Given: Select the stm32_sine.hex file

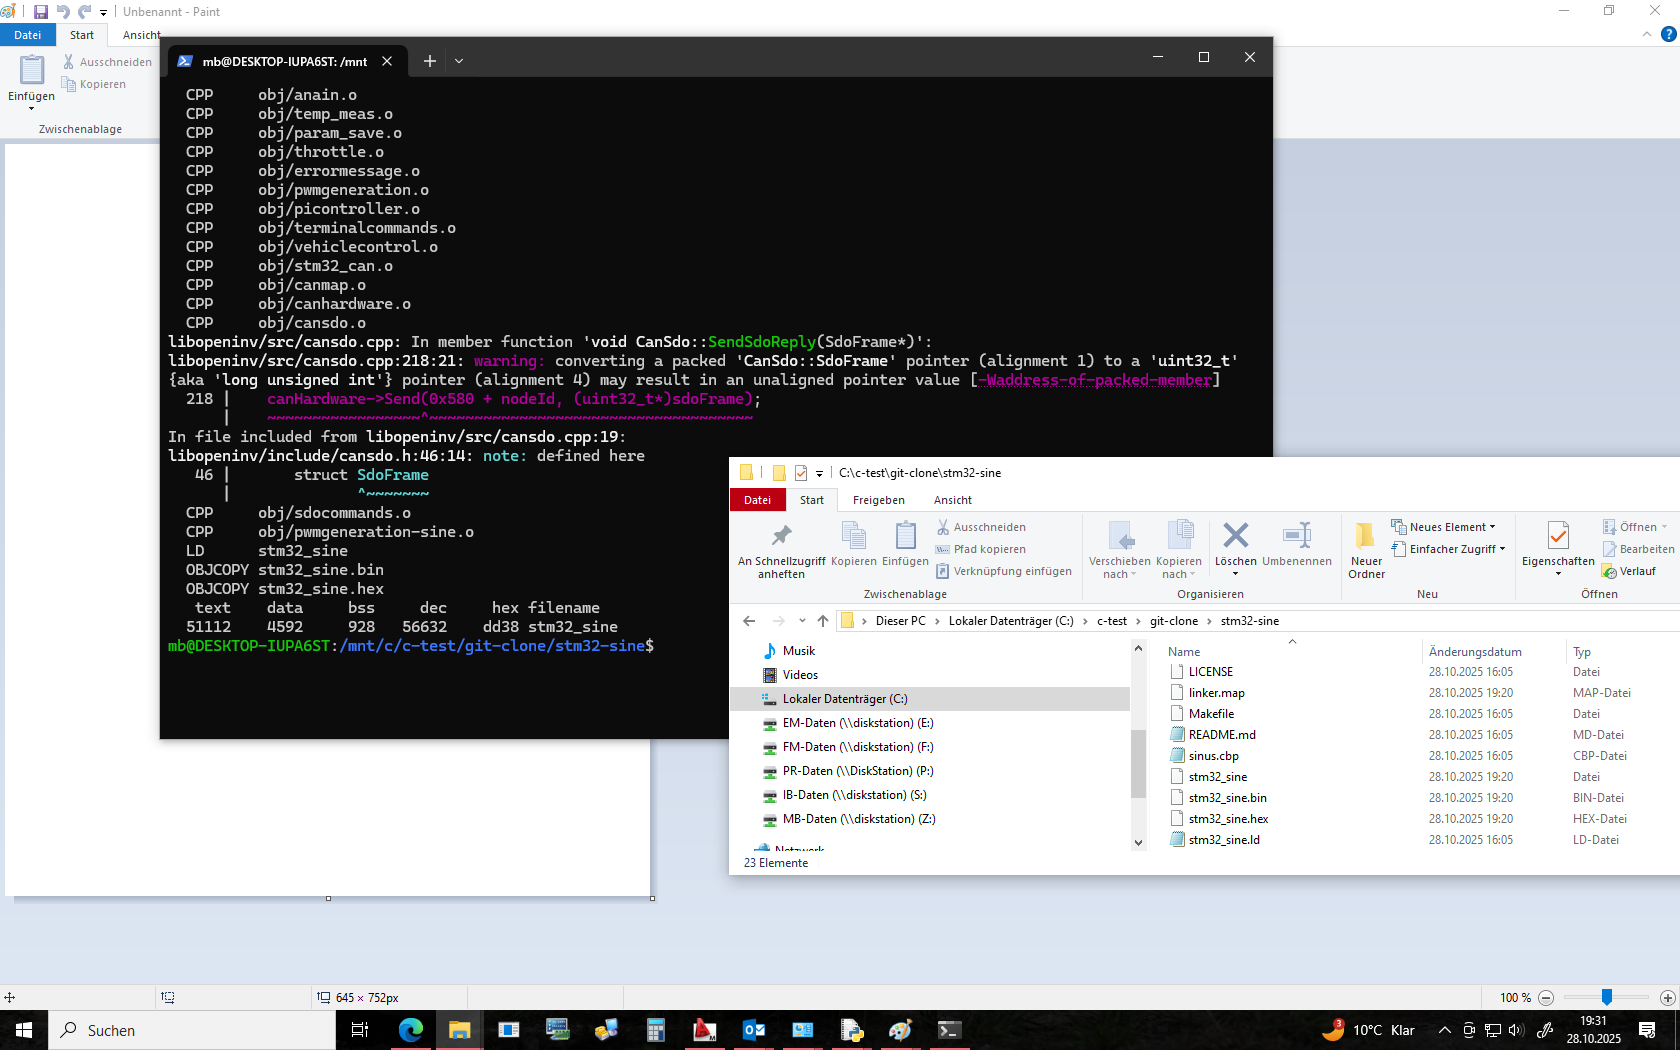Looking at the screenshot, I should [x=1228, y=819].
